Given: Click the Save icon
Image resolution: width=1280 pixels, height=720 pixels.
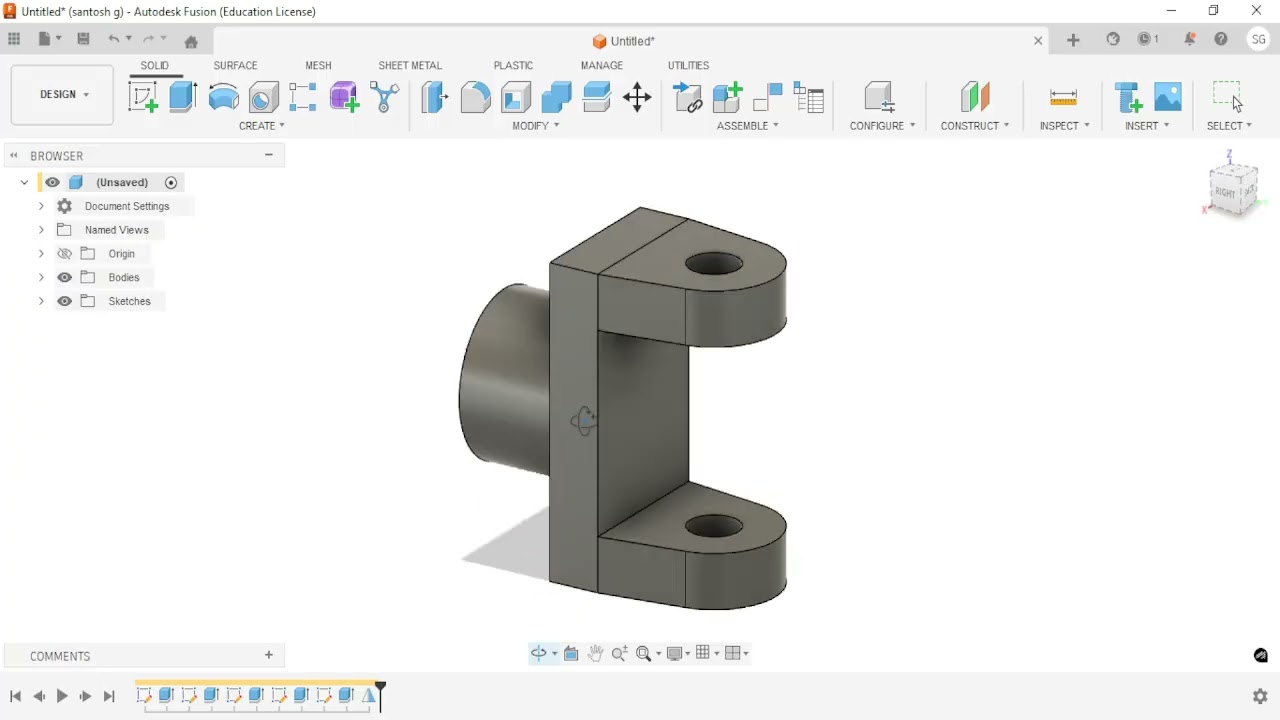Looking at the screenshot, I should 84,39.
